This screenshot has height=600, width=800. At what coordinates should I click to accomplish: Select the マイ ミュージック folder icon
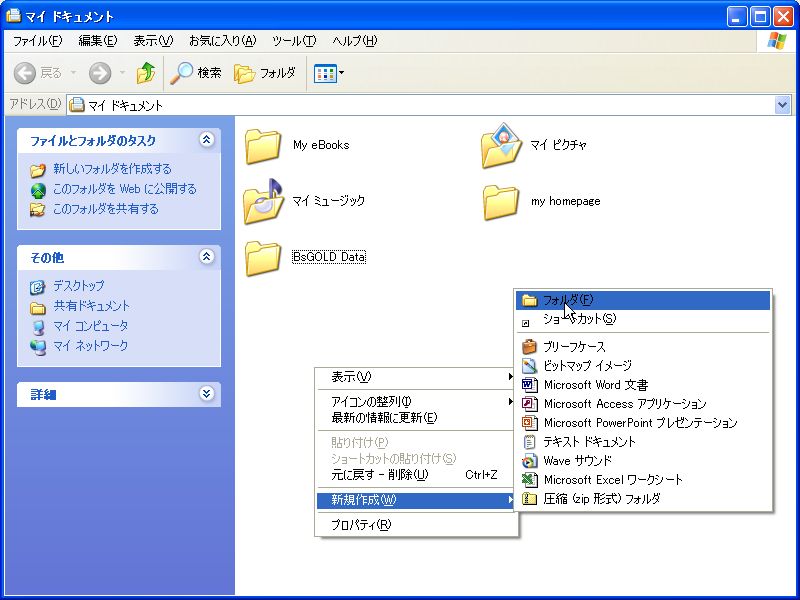tap(263, 202)
